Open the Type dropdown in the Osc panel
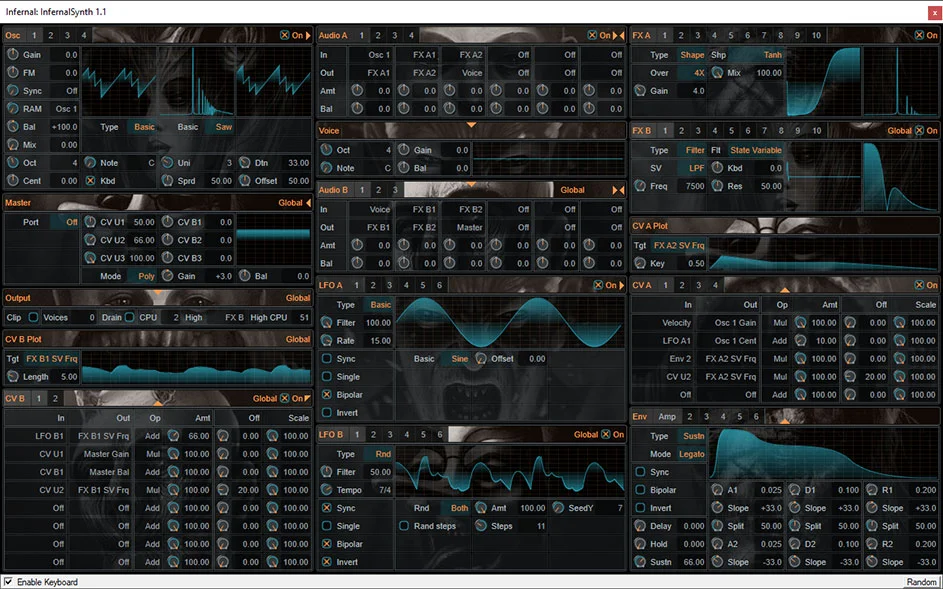 142,128
